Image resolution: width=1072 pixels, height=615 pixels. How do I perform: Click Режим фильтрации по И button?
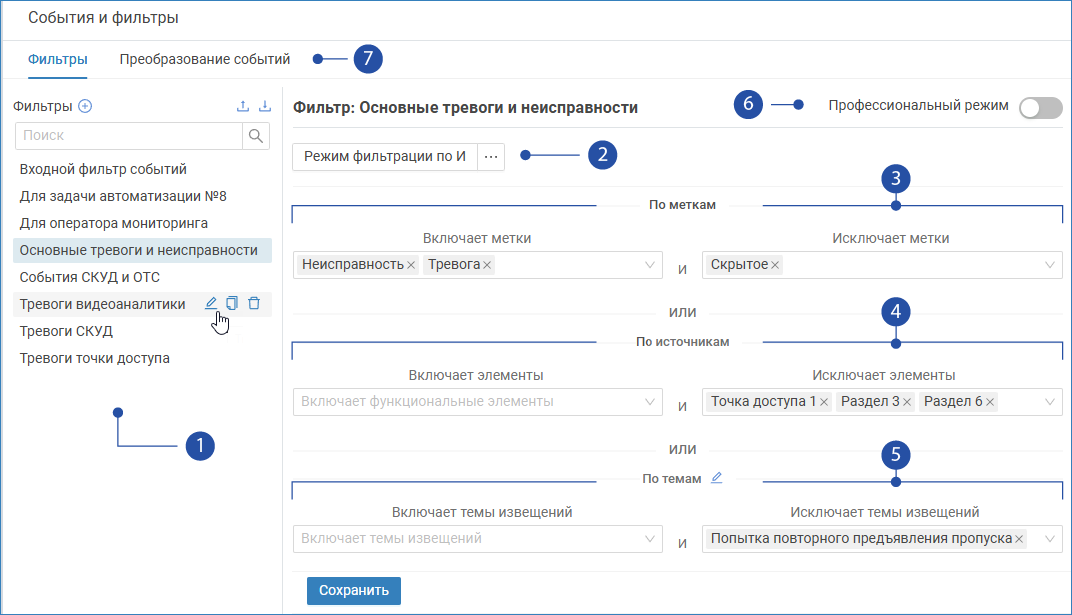(385, 157)
